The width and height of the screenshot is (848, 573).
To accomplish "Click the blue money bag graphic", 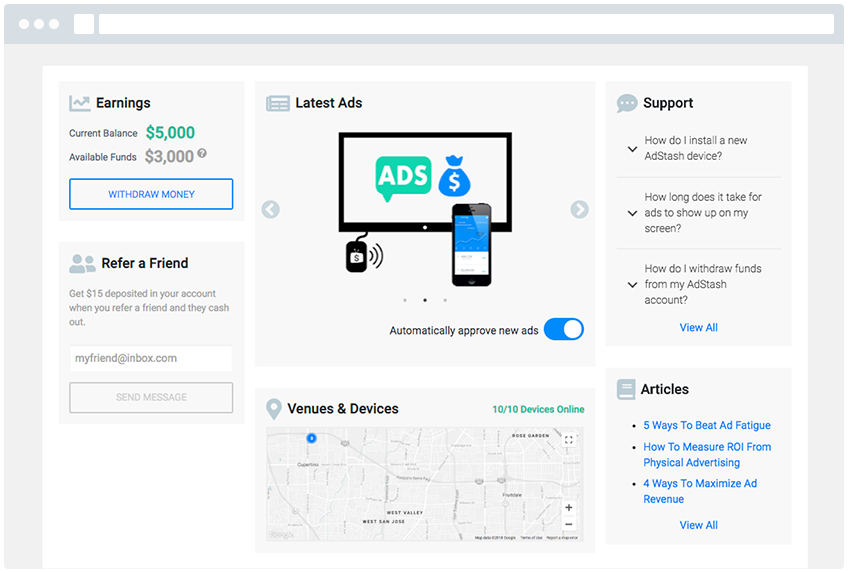I will [454, 176].
